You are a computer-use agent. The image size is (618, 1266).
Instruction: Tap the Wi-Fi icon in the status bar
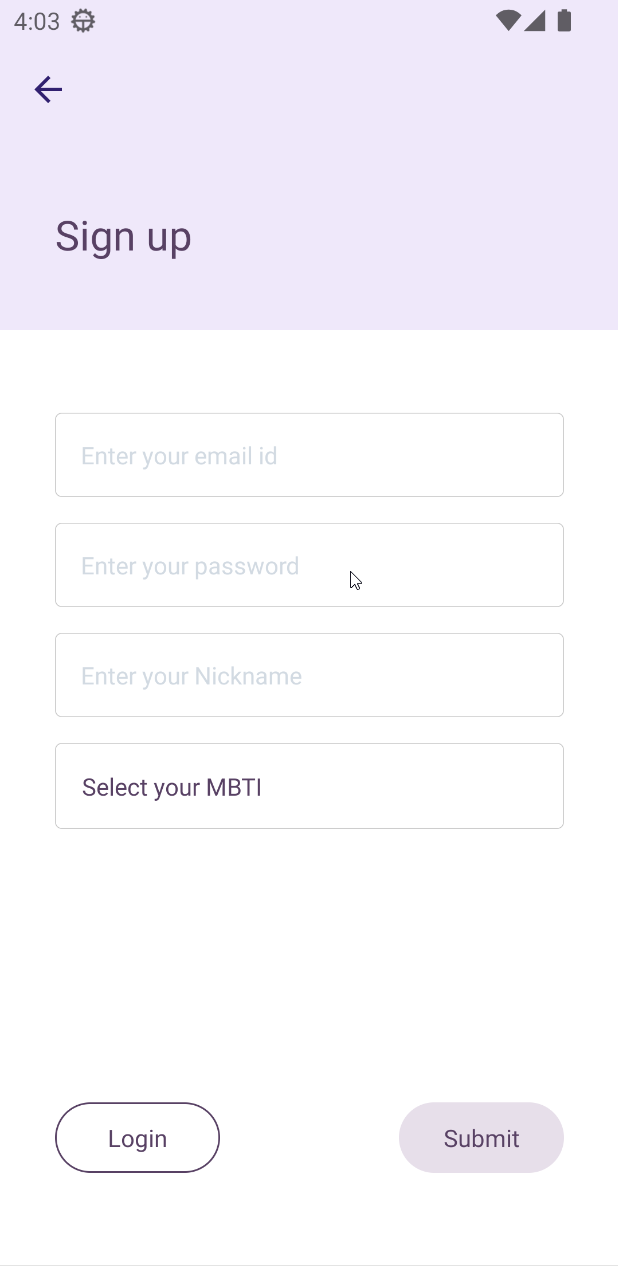(x=508, y=20)
